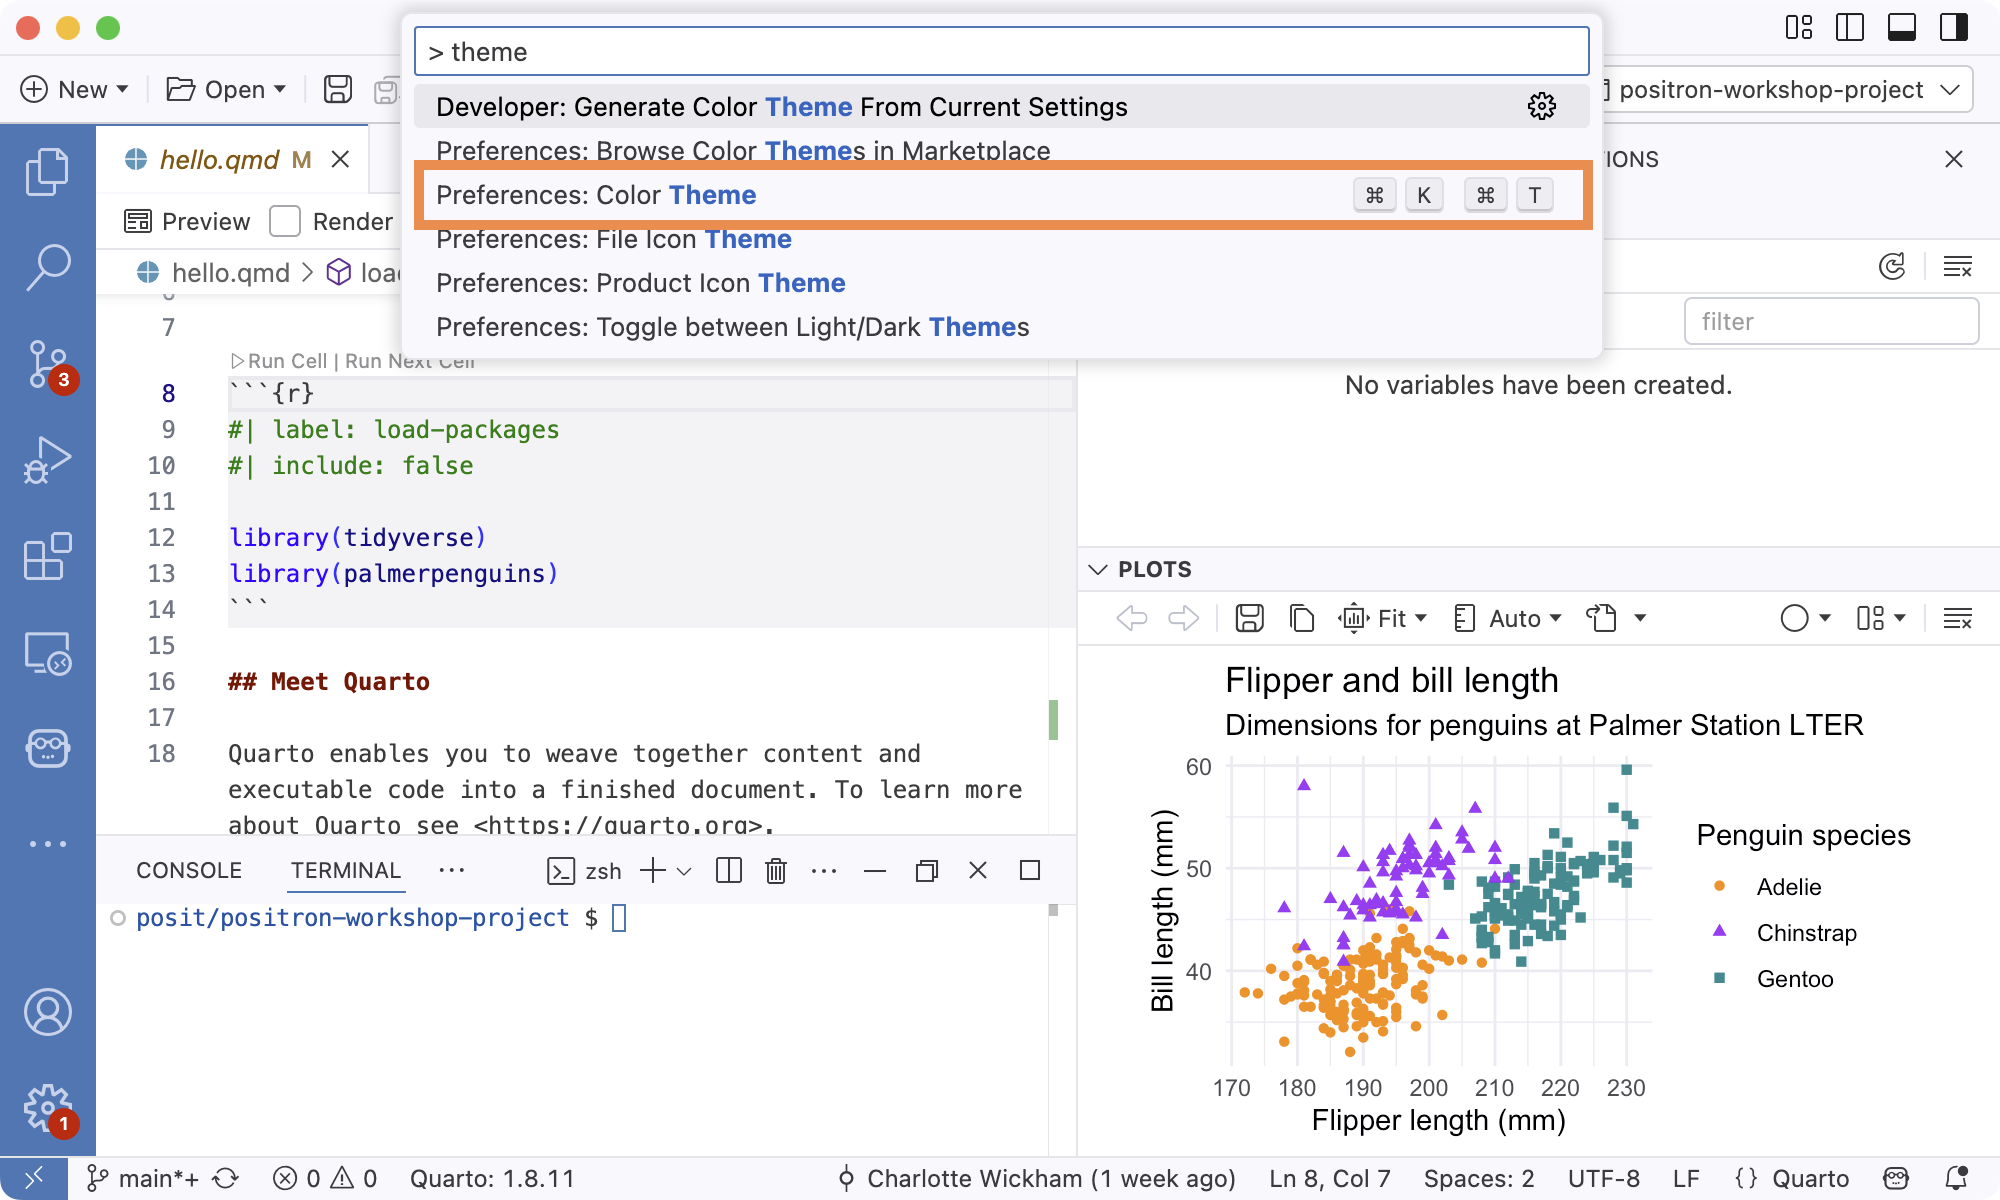Open Customize Layout button
This screenshot has width=2000, height=1200.
click(x=1798, y=27)
